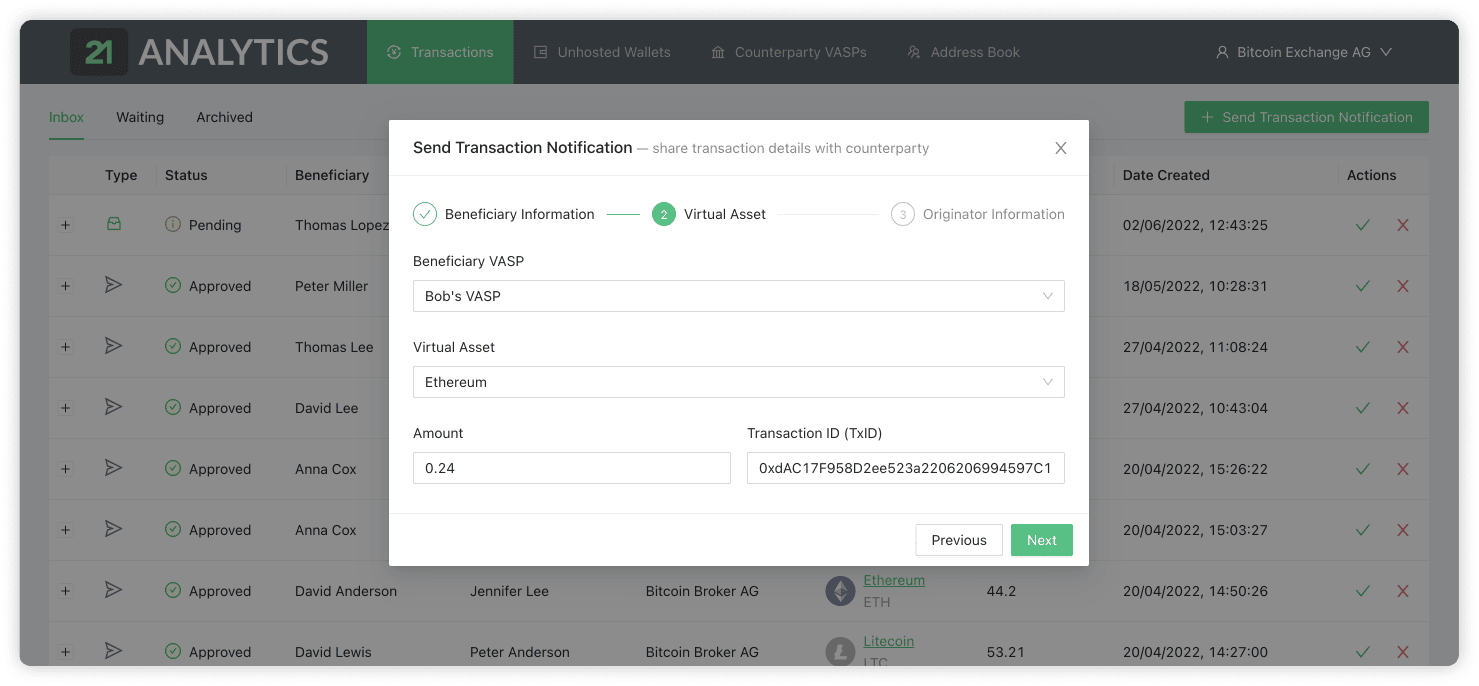This screenshot has height=686, width=1479.
Task: Click the Amount input field
Action: 572,468
